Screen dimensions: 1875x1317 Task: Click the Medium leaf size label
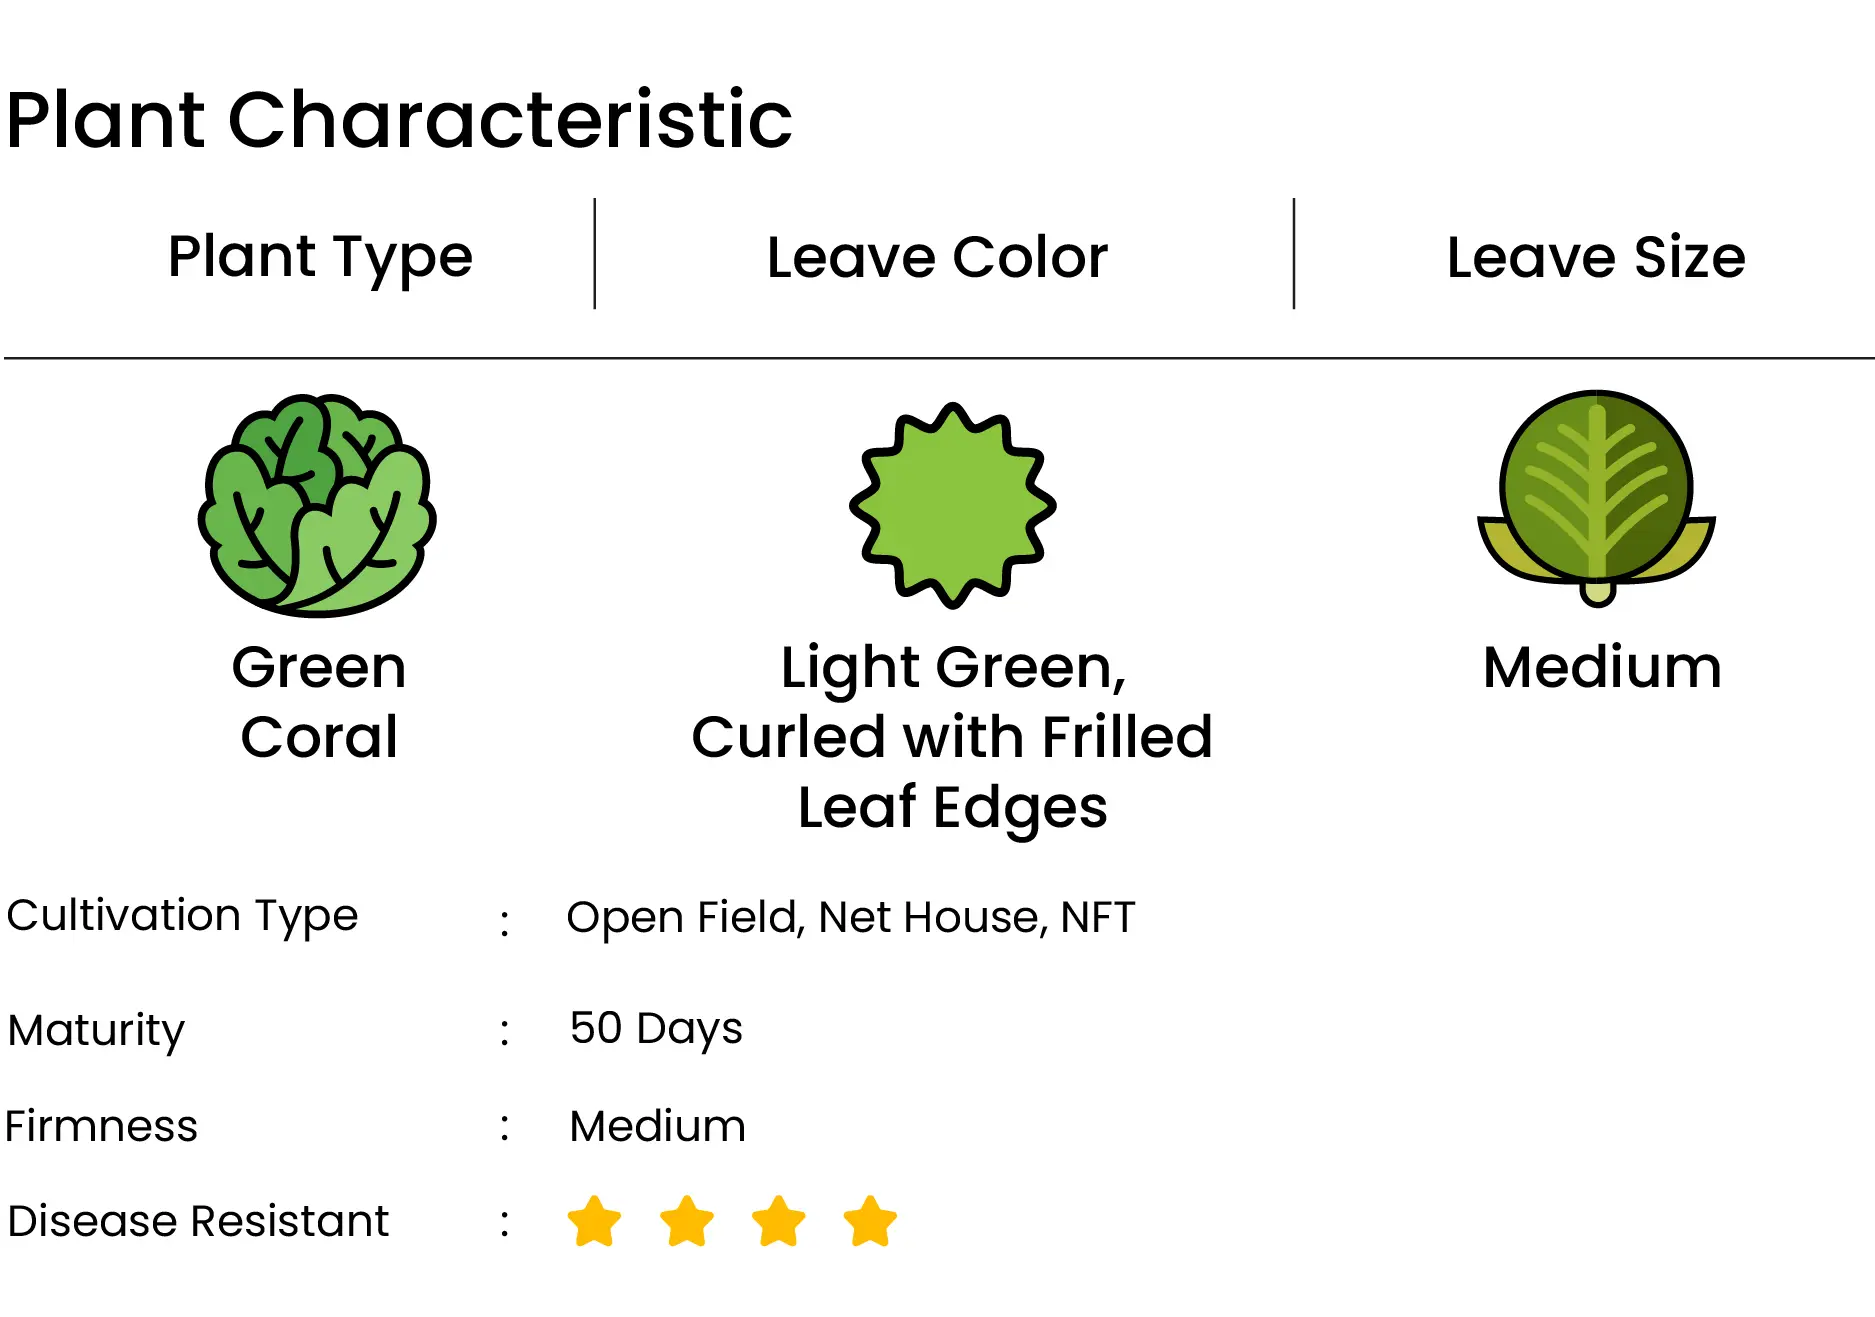1602,667
